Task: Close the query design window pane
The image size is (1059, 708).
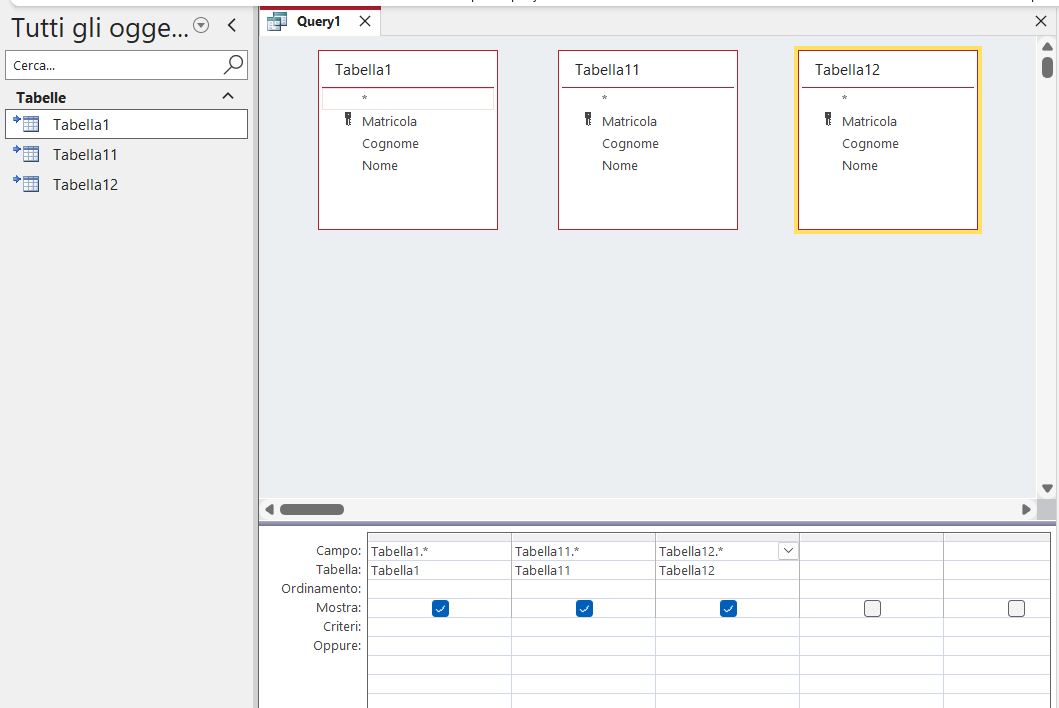Action: [1041, 22]
